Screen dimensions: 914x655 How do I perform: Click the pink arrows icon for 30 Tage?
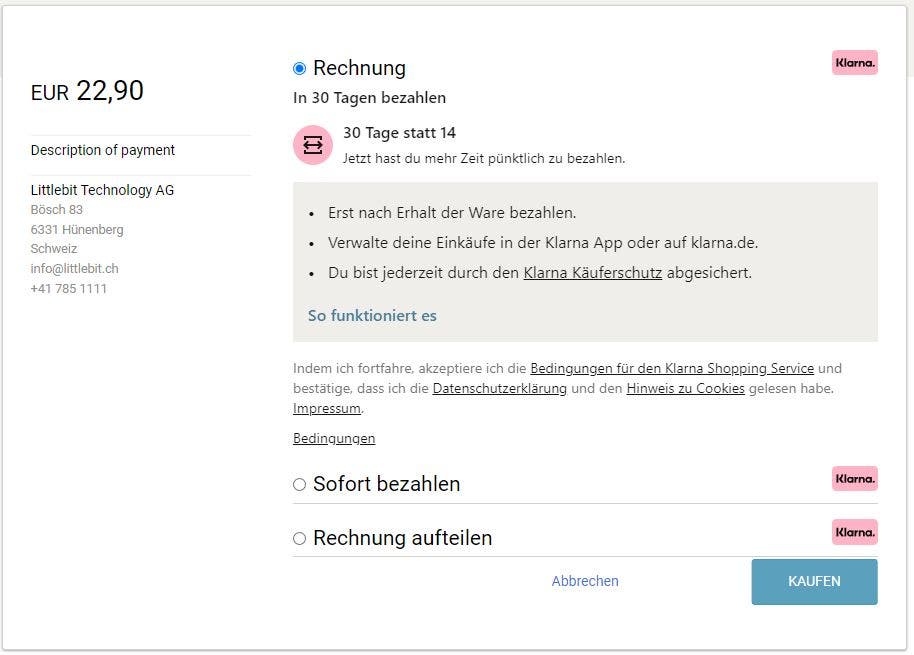313,145
